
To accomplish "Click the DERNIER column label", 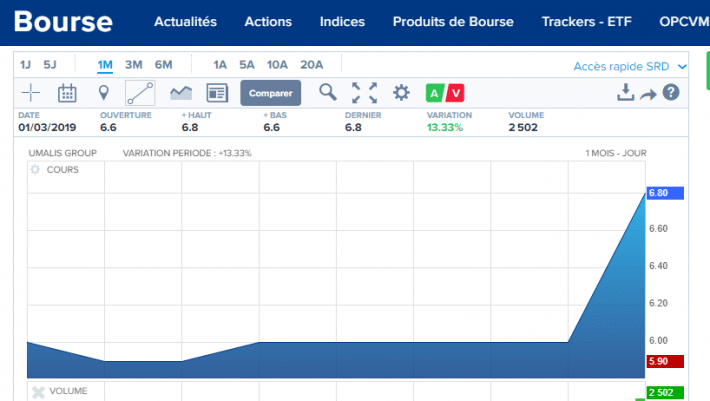I will tap(363, 115).
